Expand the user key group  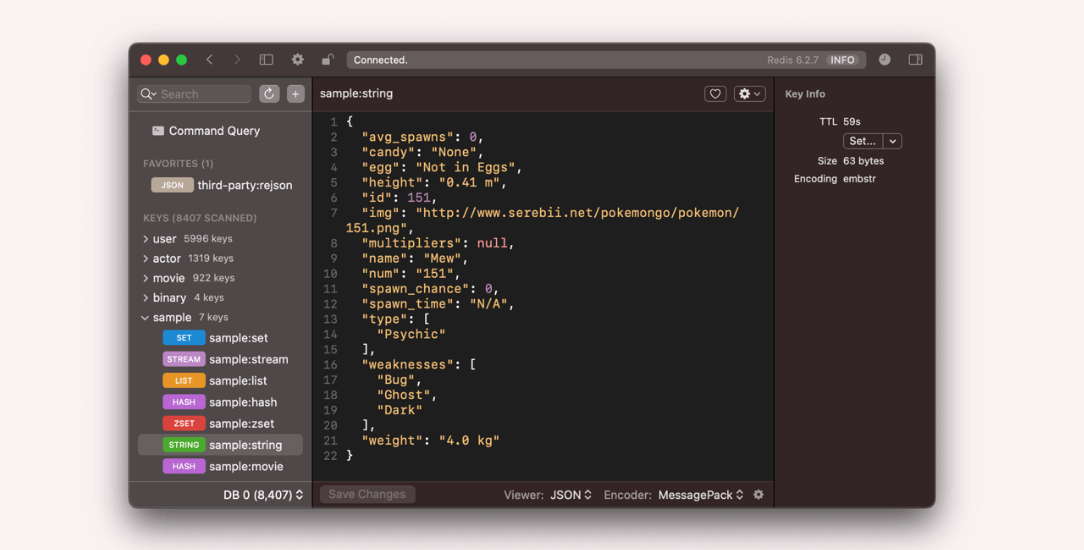point(145,239)
